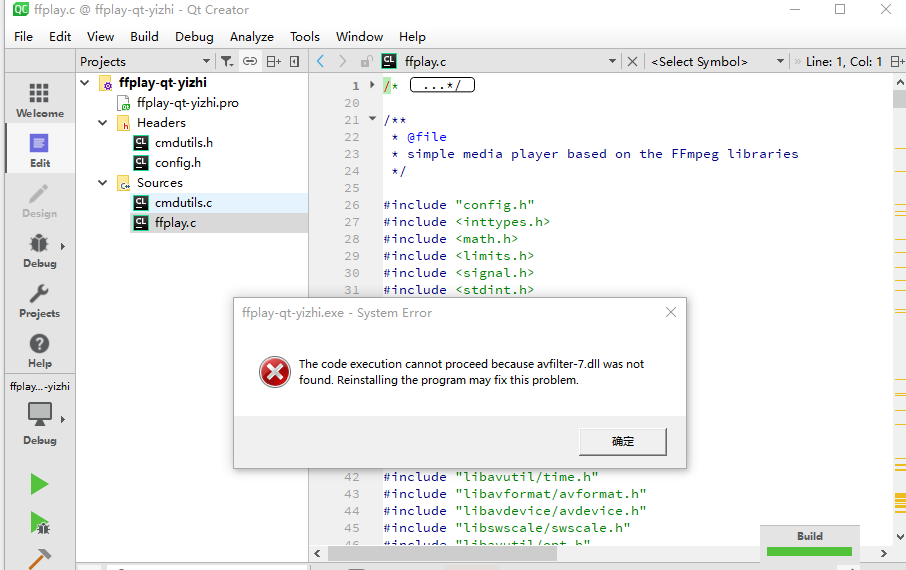This screenshot has height=570, width=906.
Task: Click the editor horizontal scrollbar thumb
Action: pyautogui.click(x=442, y=553)
